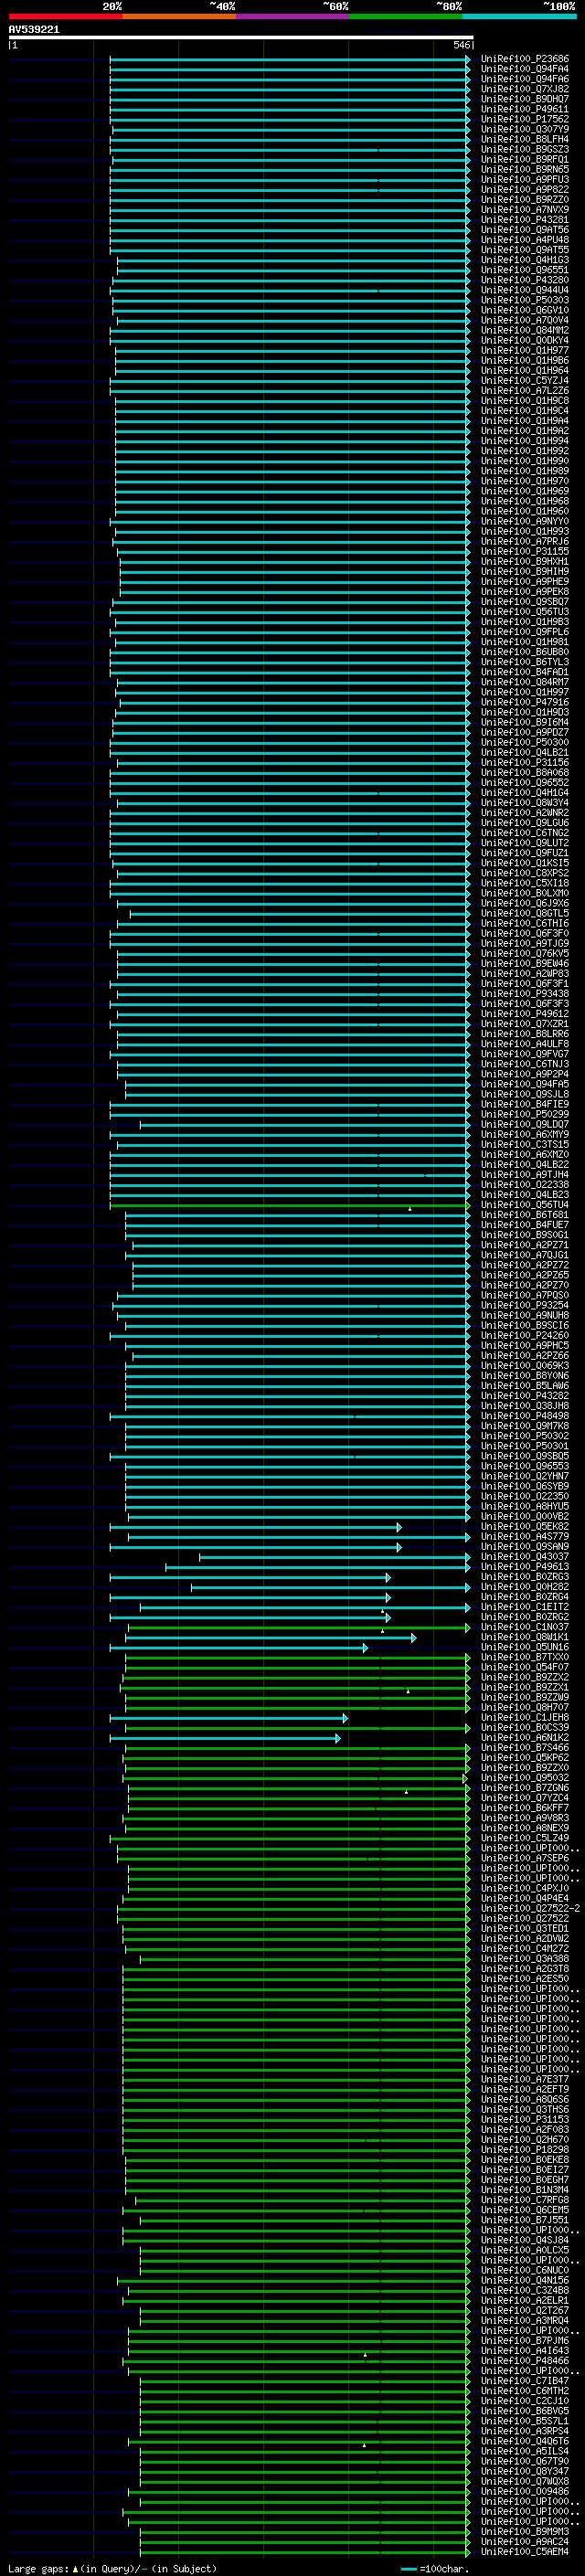Select hit UniRef100_P49611
585x2576 pixels.
tap(525, 109)
